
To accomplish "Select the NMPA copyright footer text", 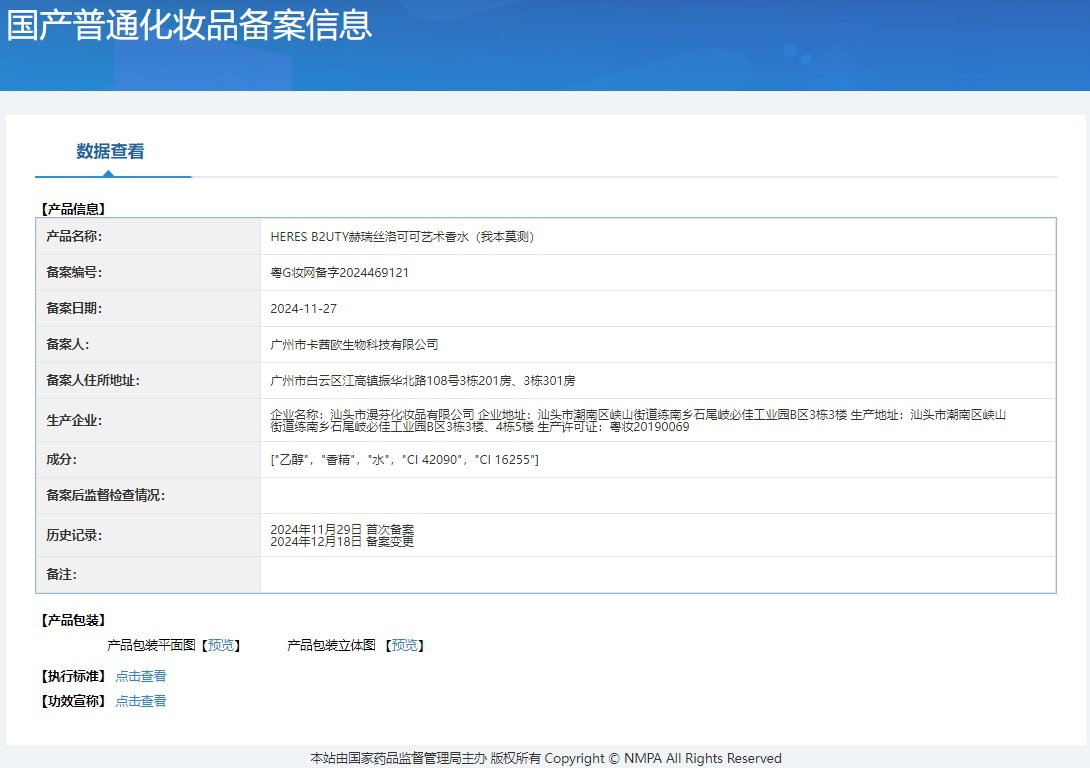I will point(546,758).
